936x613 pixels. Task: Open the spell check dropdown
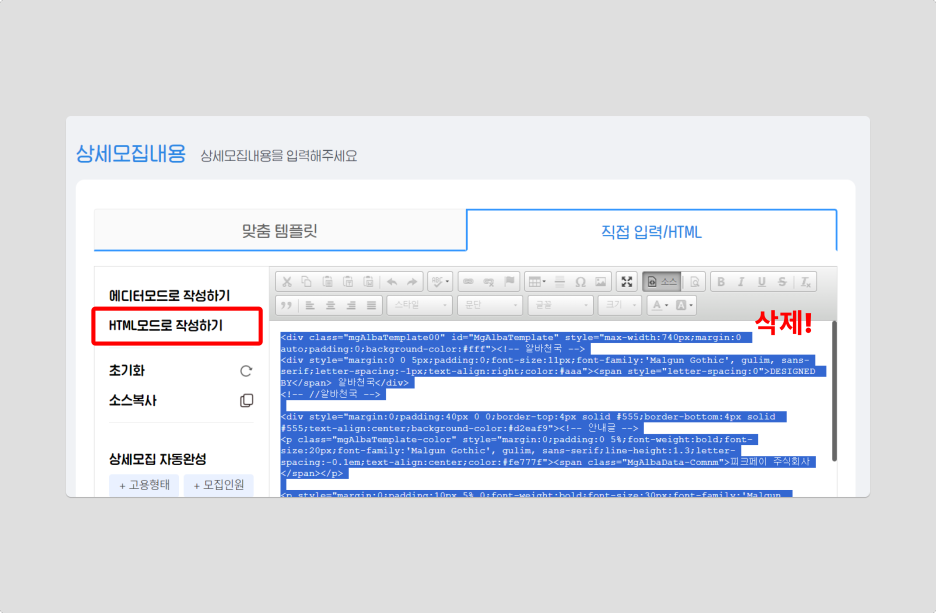440,282
